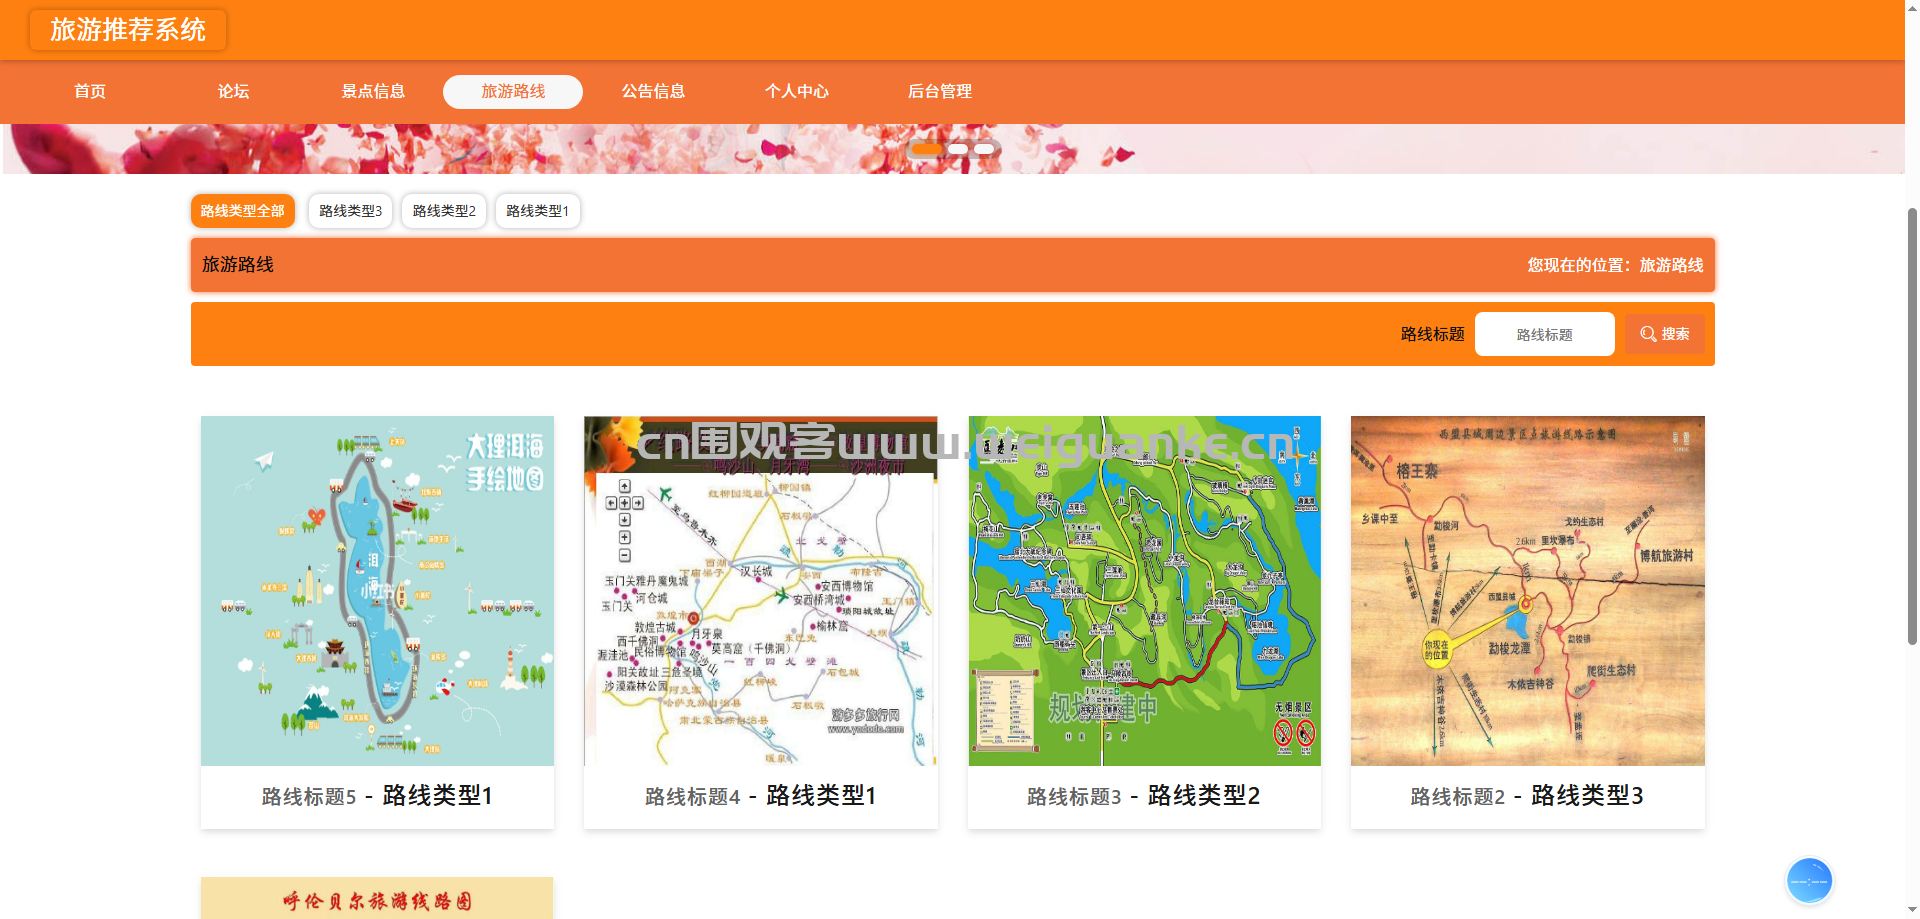
Task: Open the 大理洱海 hand-drawn map thumbnail
Action: coord(377,591)
